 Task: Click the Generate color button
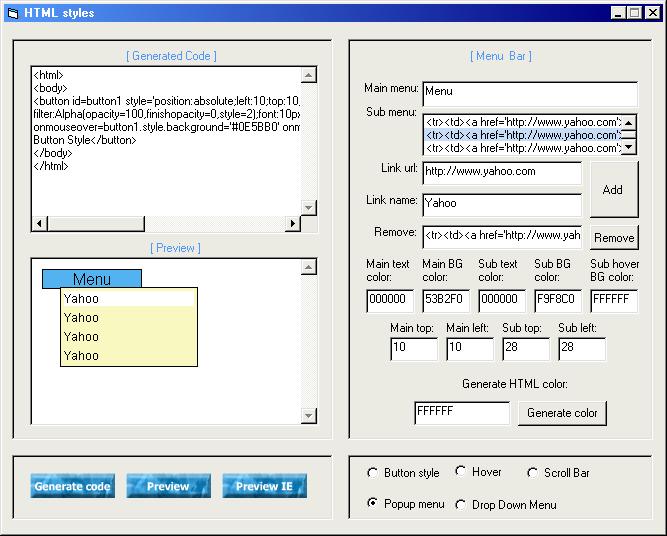(562, 413)
